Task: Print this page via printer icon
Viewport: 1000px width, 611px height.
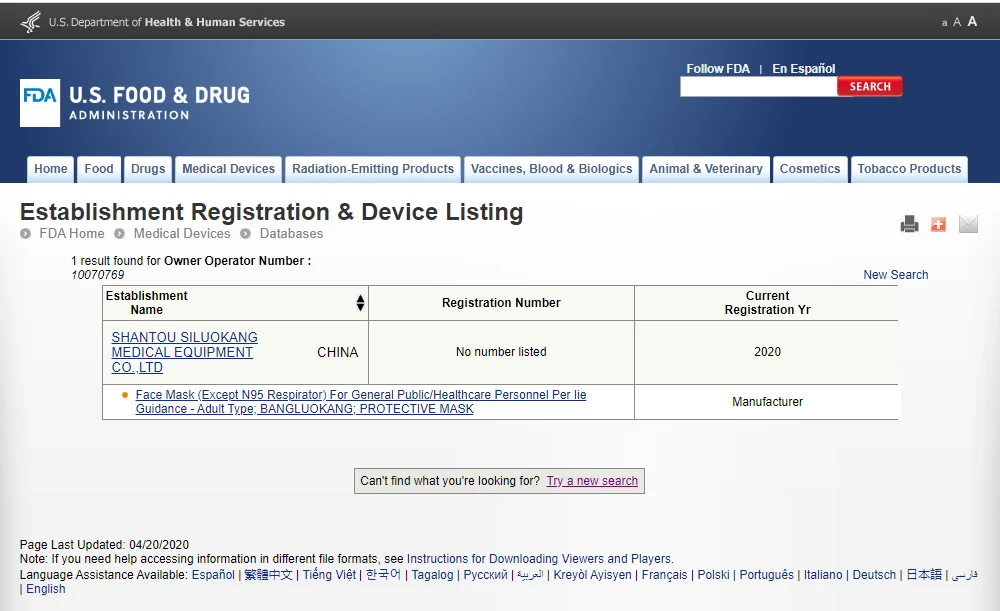Action: click(909, 224)
